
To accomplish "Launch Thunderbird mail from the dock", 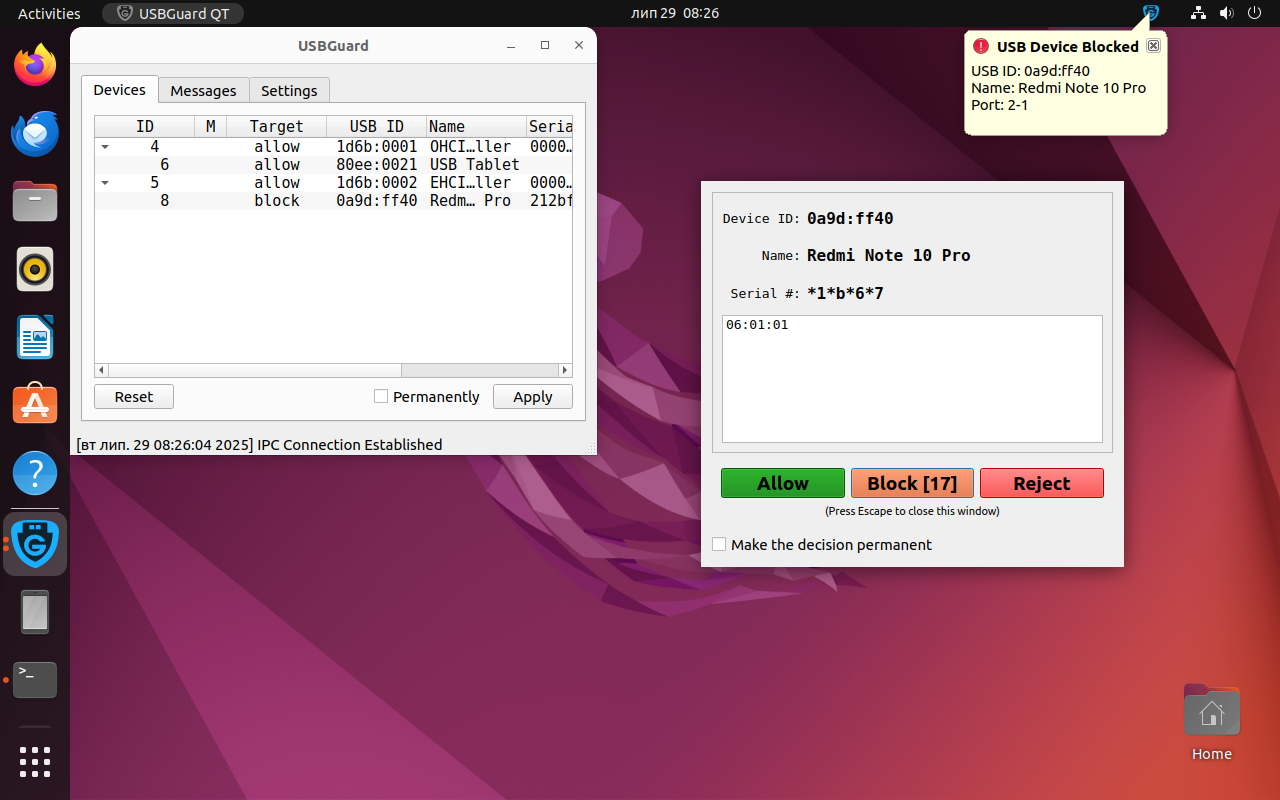I will pyautogui.click(x=35, y=133).
